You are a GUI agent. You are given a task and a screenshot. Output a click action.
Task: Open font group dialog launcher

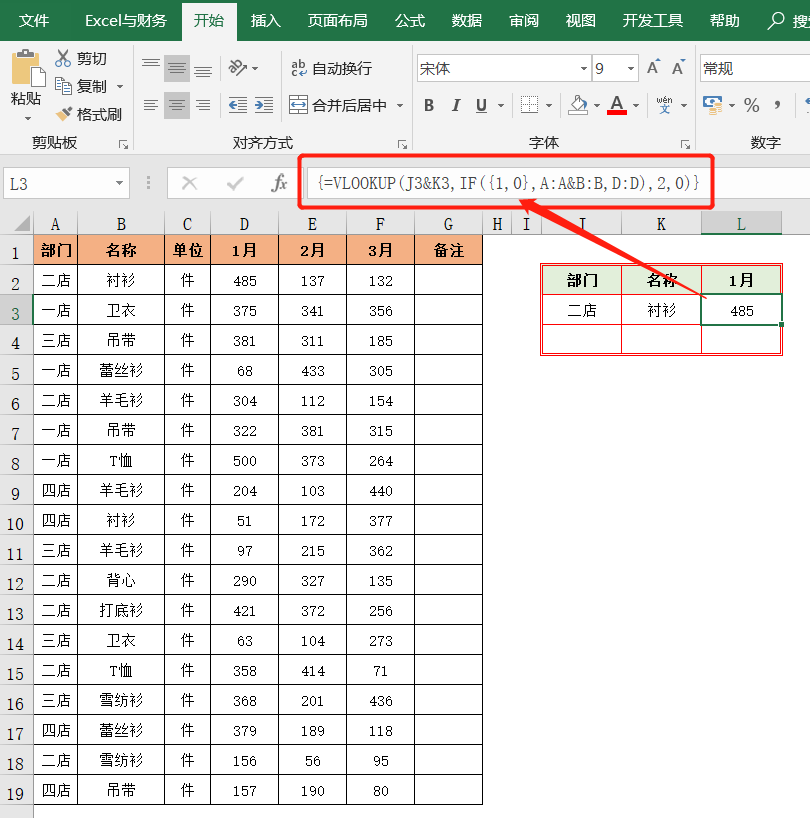685,145
